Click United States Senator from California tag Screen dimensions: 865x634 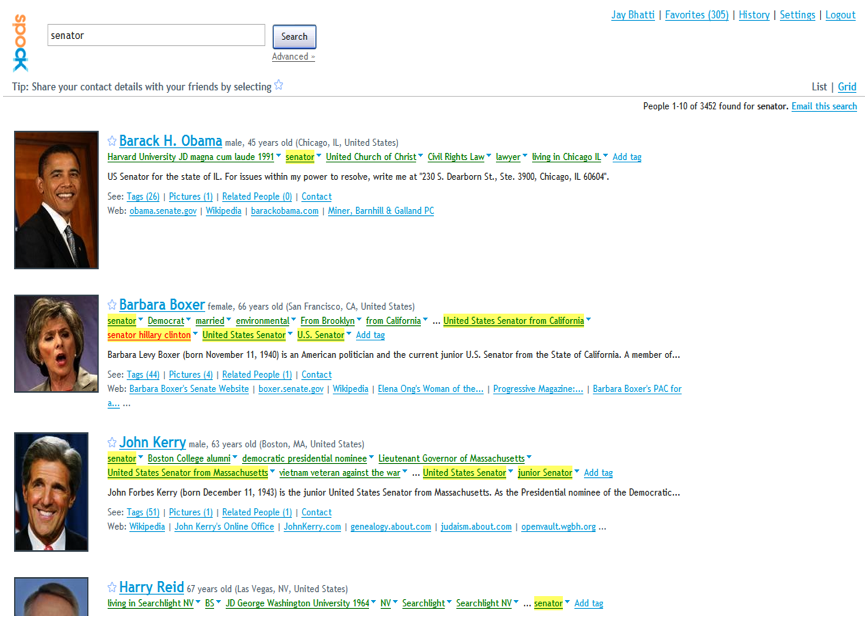click(514, 321)
